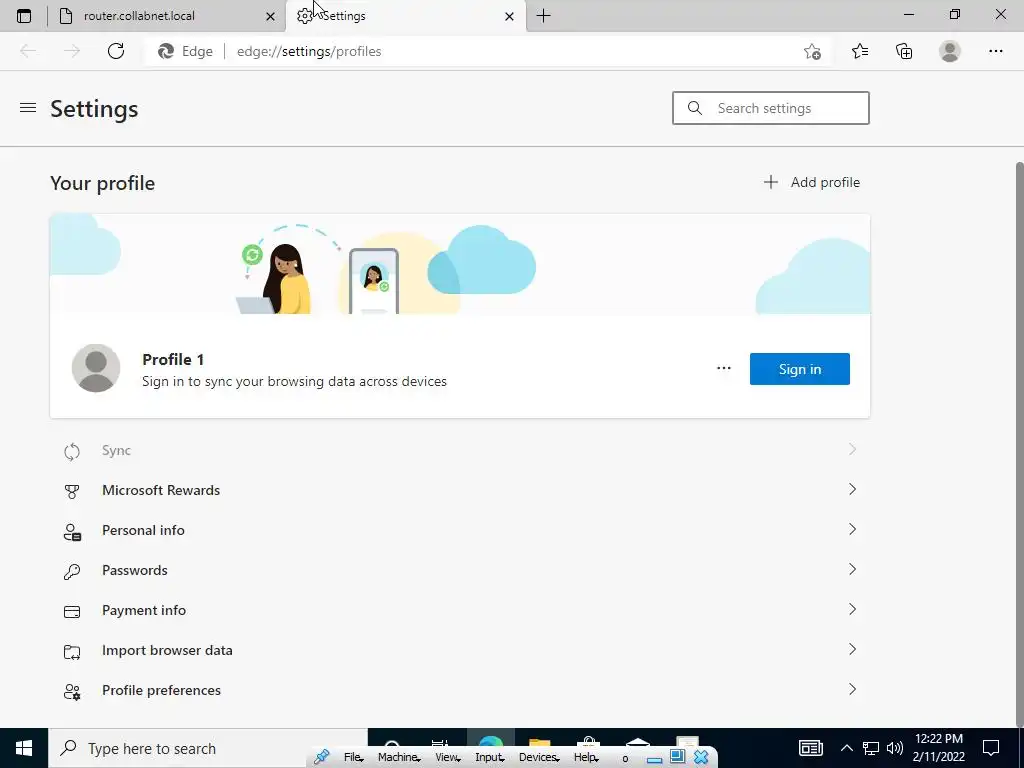Expand the Profile preferences chevron
Viewport: 1024px width, 768px height.
coord(852,689)
